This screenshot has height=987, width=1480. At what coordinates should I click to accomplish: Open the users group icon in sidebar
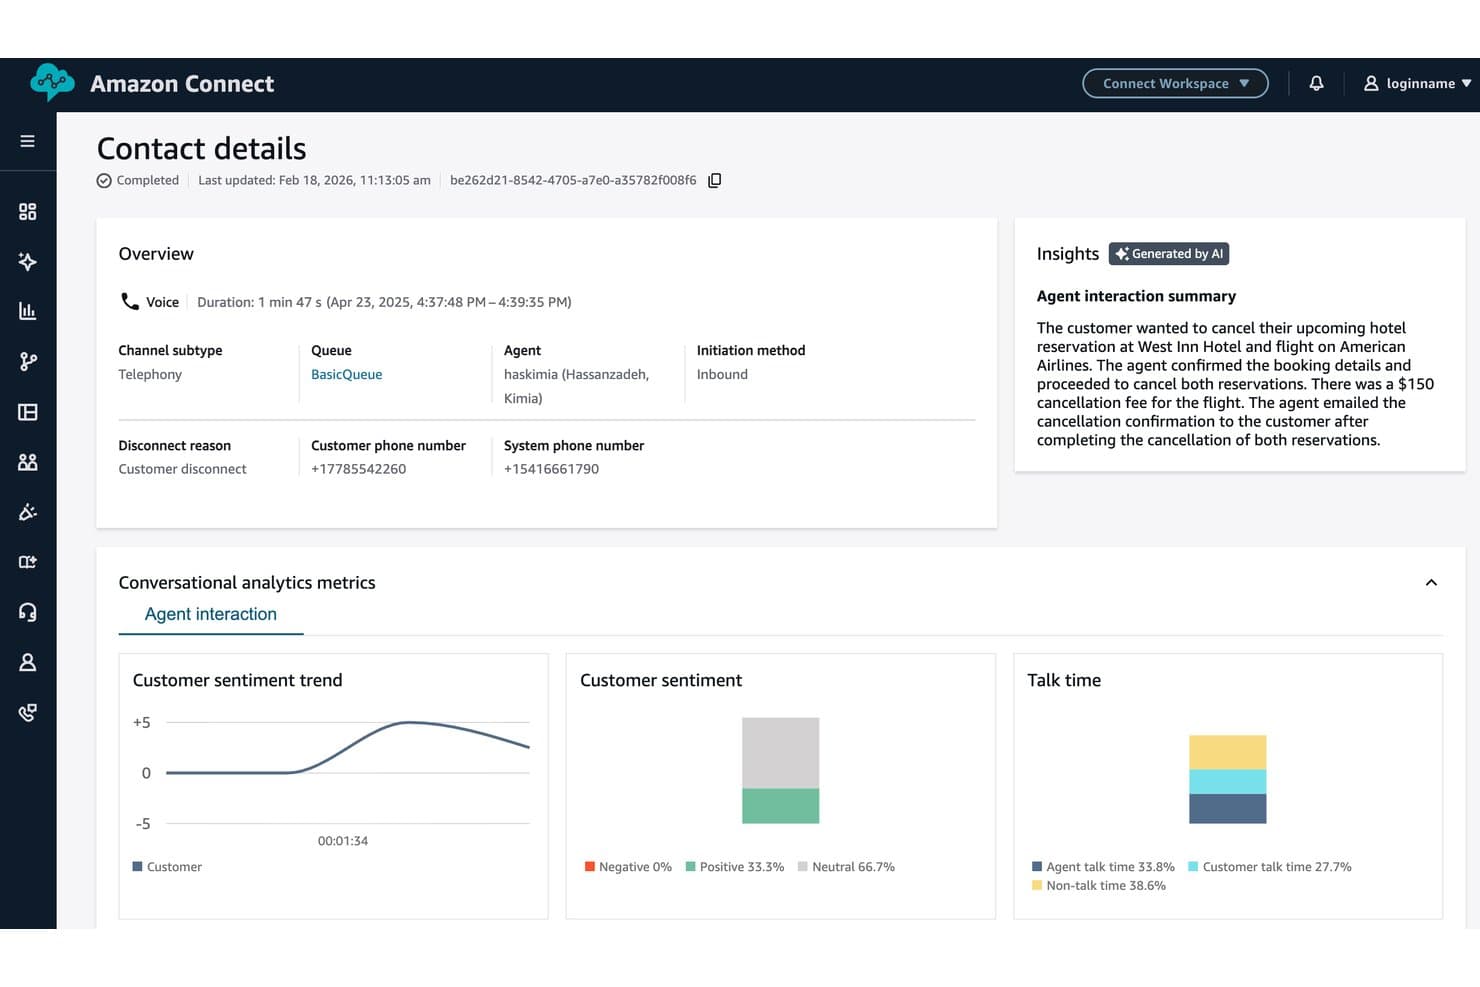click(27, 462)
